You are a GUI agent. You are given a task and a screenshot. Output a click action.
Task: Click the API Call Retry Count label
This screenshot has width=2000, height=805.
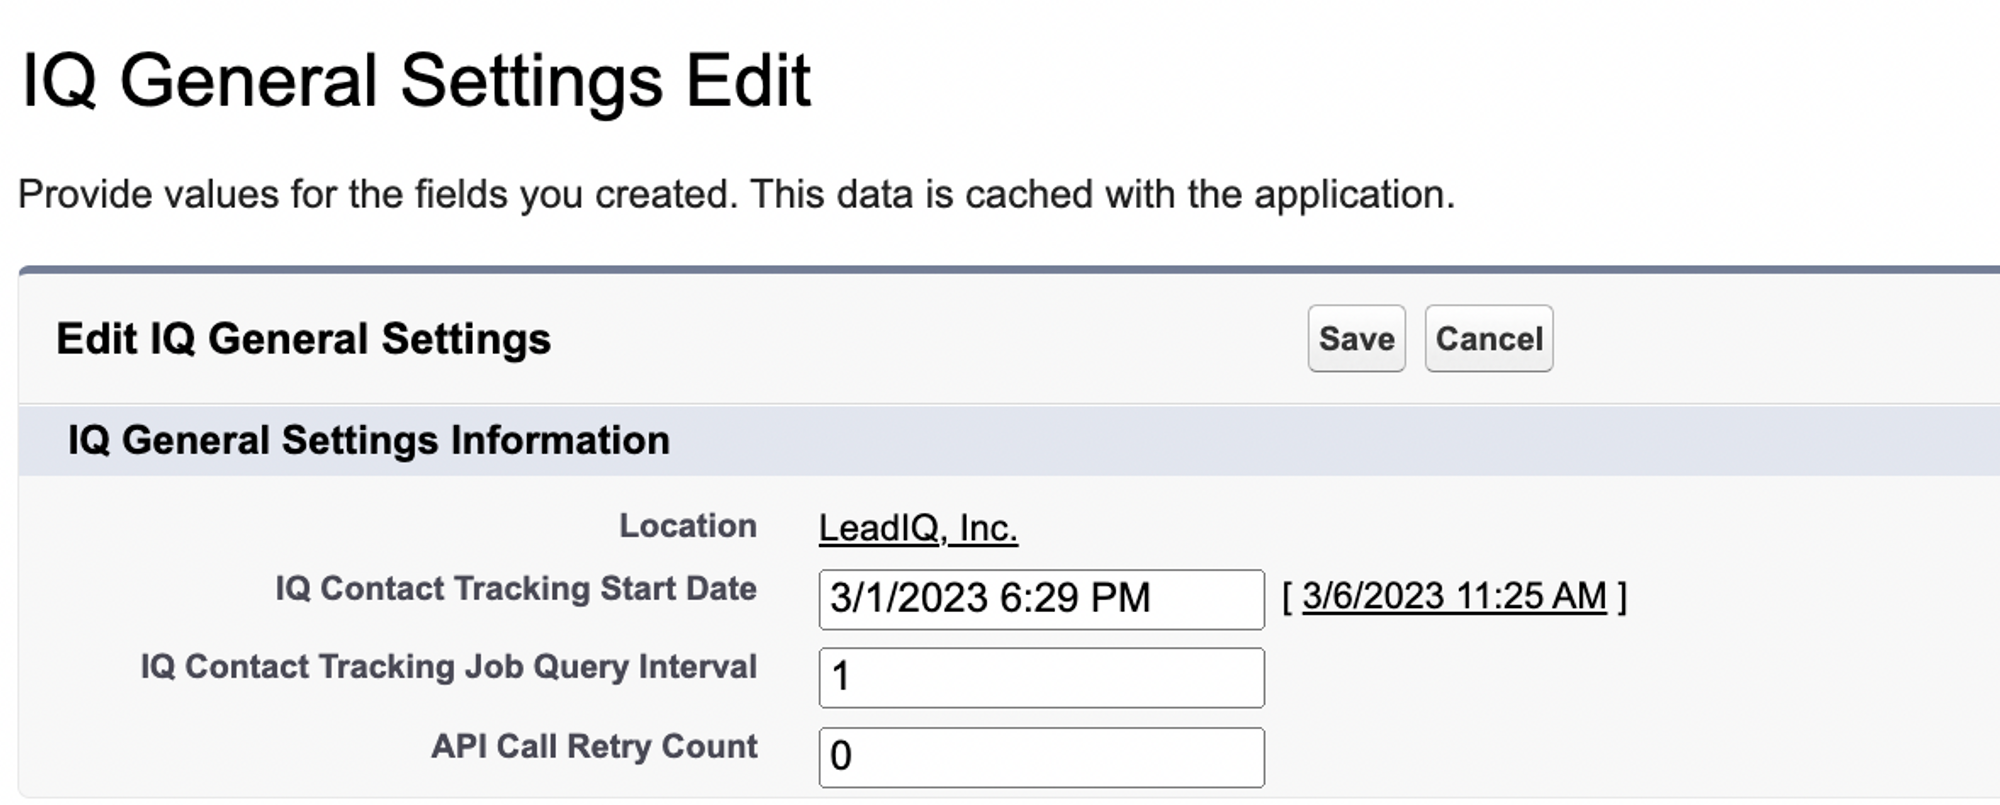click(x=594, y=747)
